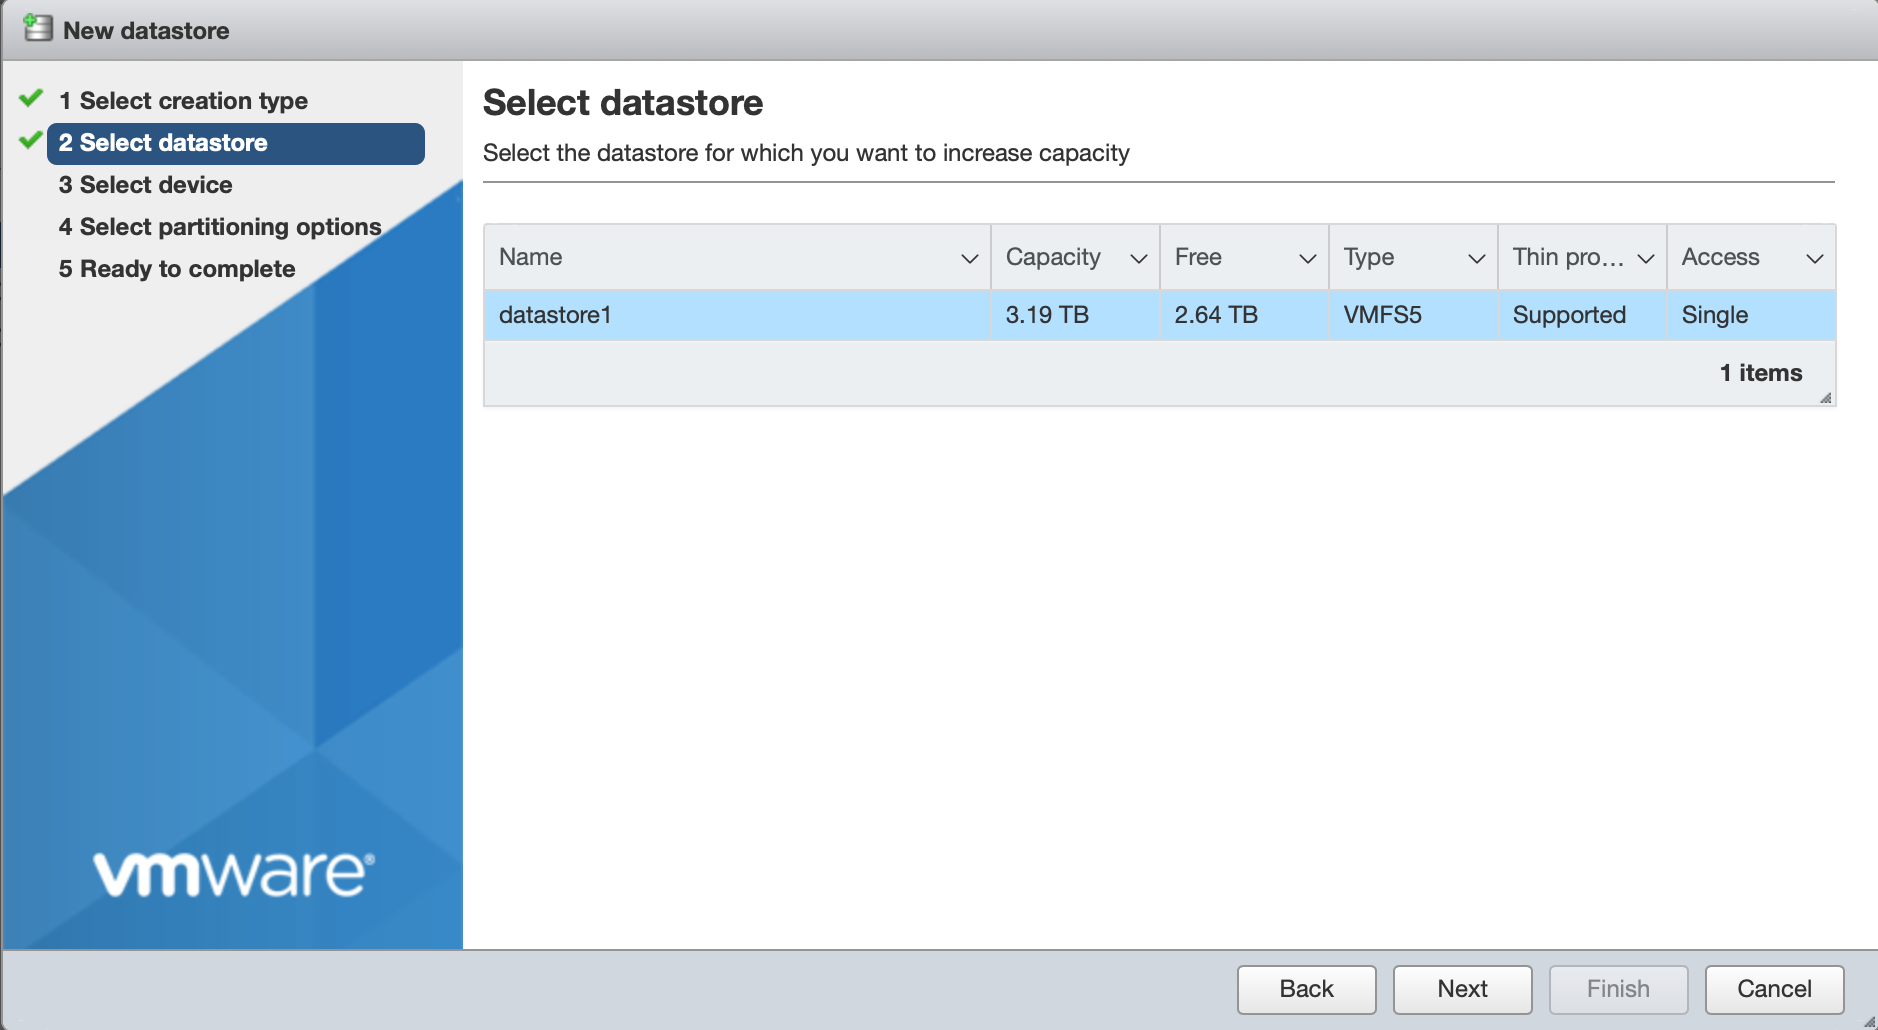Expand the Thin provisioning column chevron
Viewport: 1878px width, 1030px height.
(x=1645, y=259)
